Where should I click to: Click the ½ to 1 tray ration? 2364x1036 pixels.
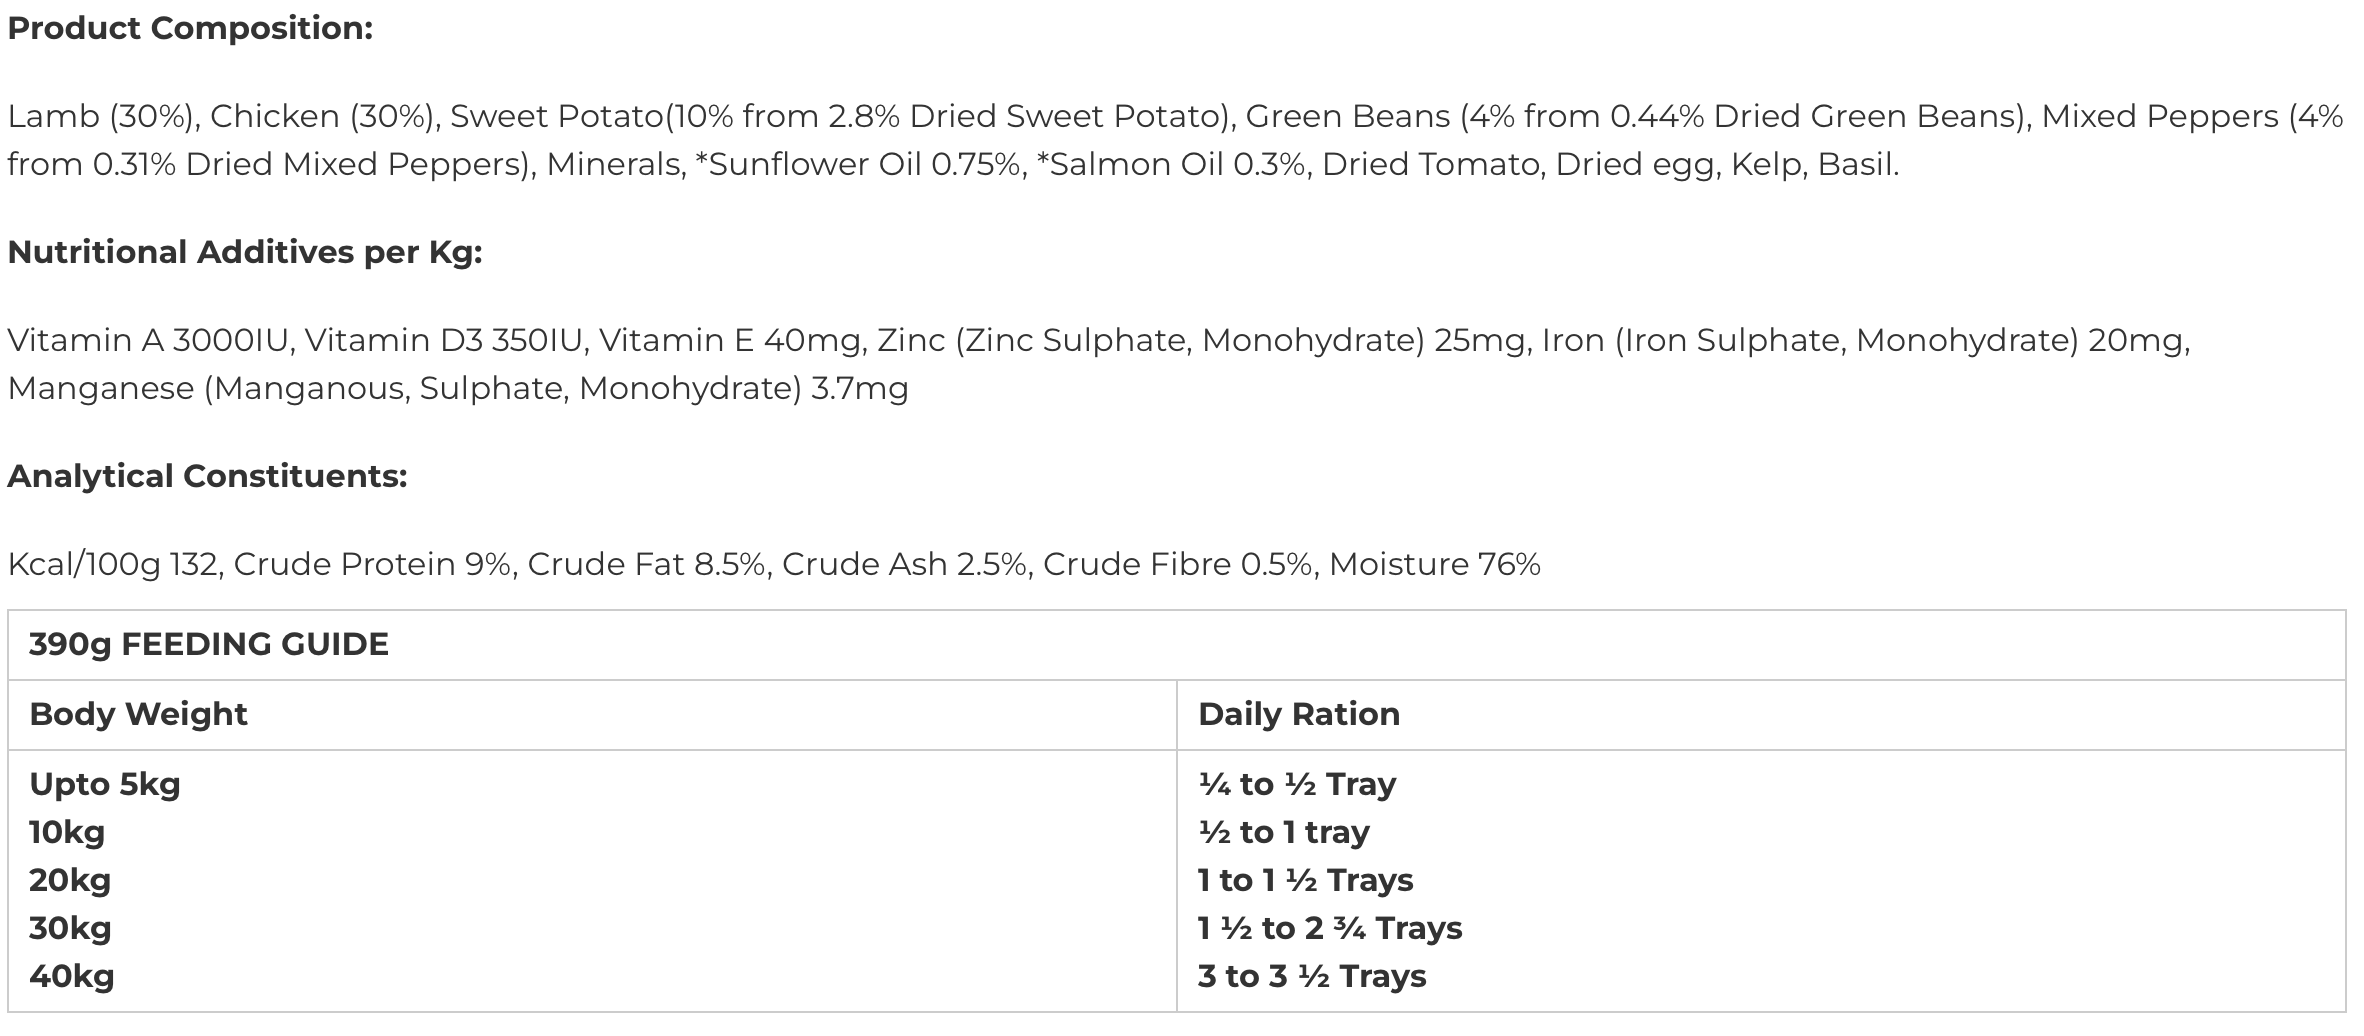(1284, 832)
